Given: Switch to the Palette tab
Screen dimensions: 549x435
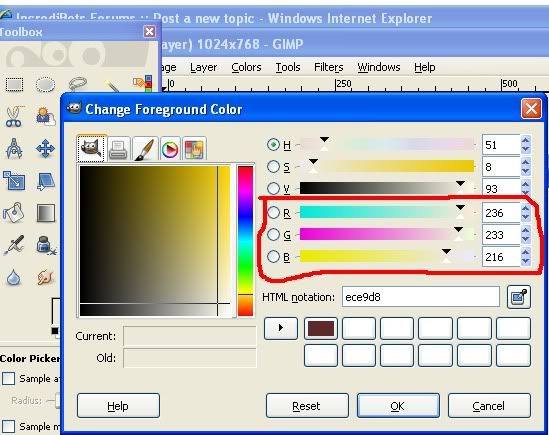Looking at the screenshot, I should pos(194,149).
